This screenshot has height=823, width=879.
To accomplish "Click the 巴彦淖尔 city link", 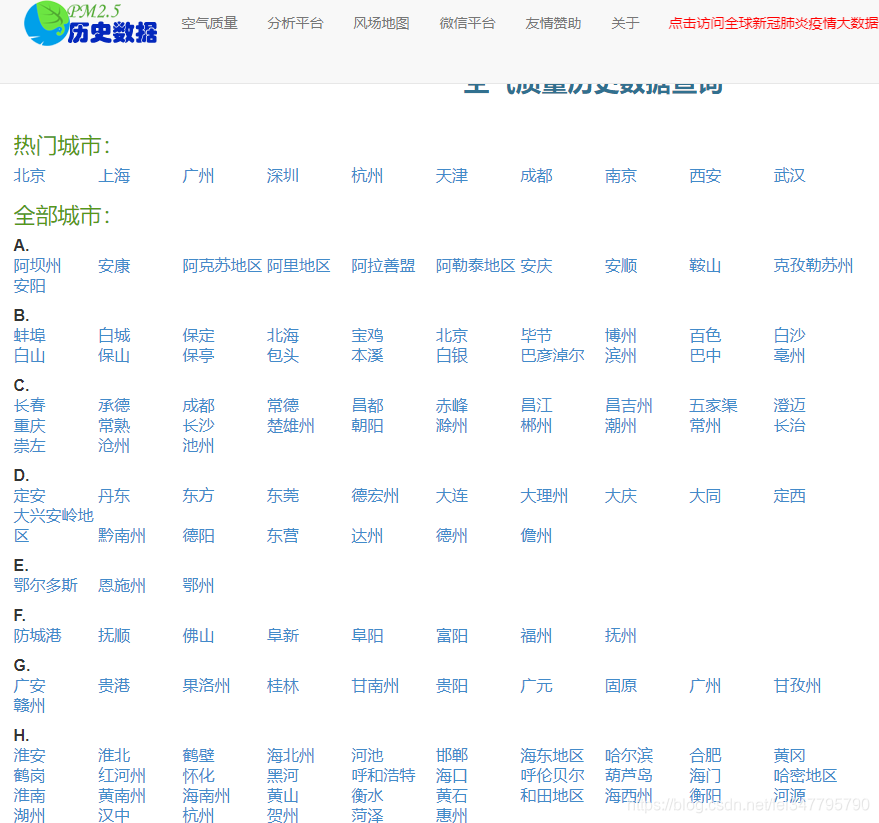I will point(551,356).
